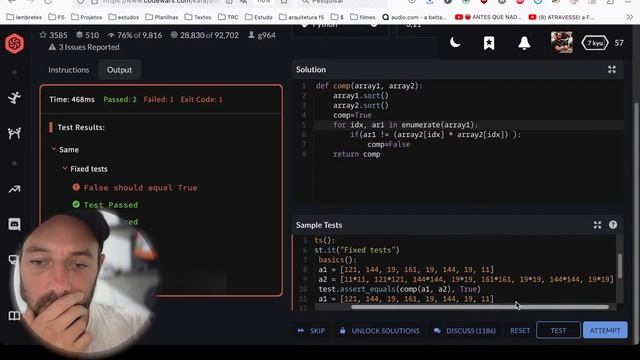
Task: Open the leaderboard trending arrow icon
Action: click(x=15, y=189)
